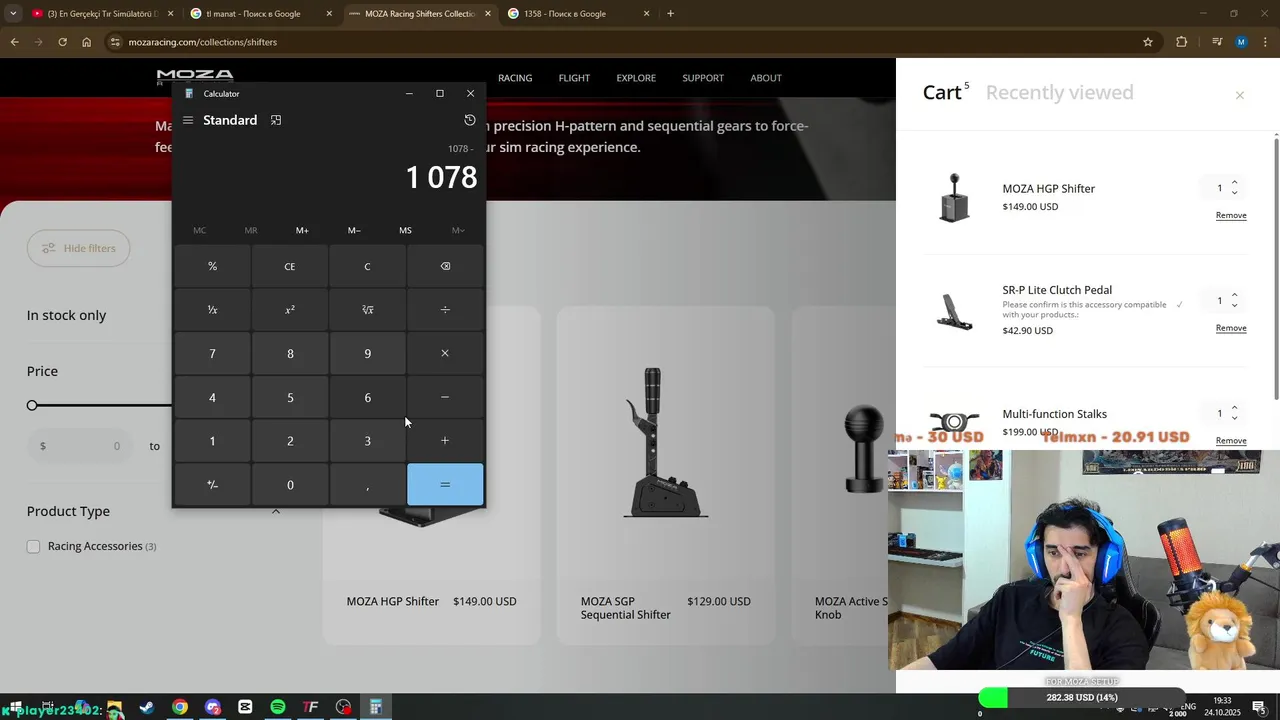Click the Hide filters button
The width and height of the screenshot is (1280, 720).
pyautogui.click(x=78, y=248)
